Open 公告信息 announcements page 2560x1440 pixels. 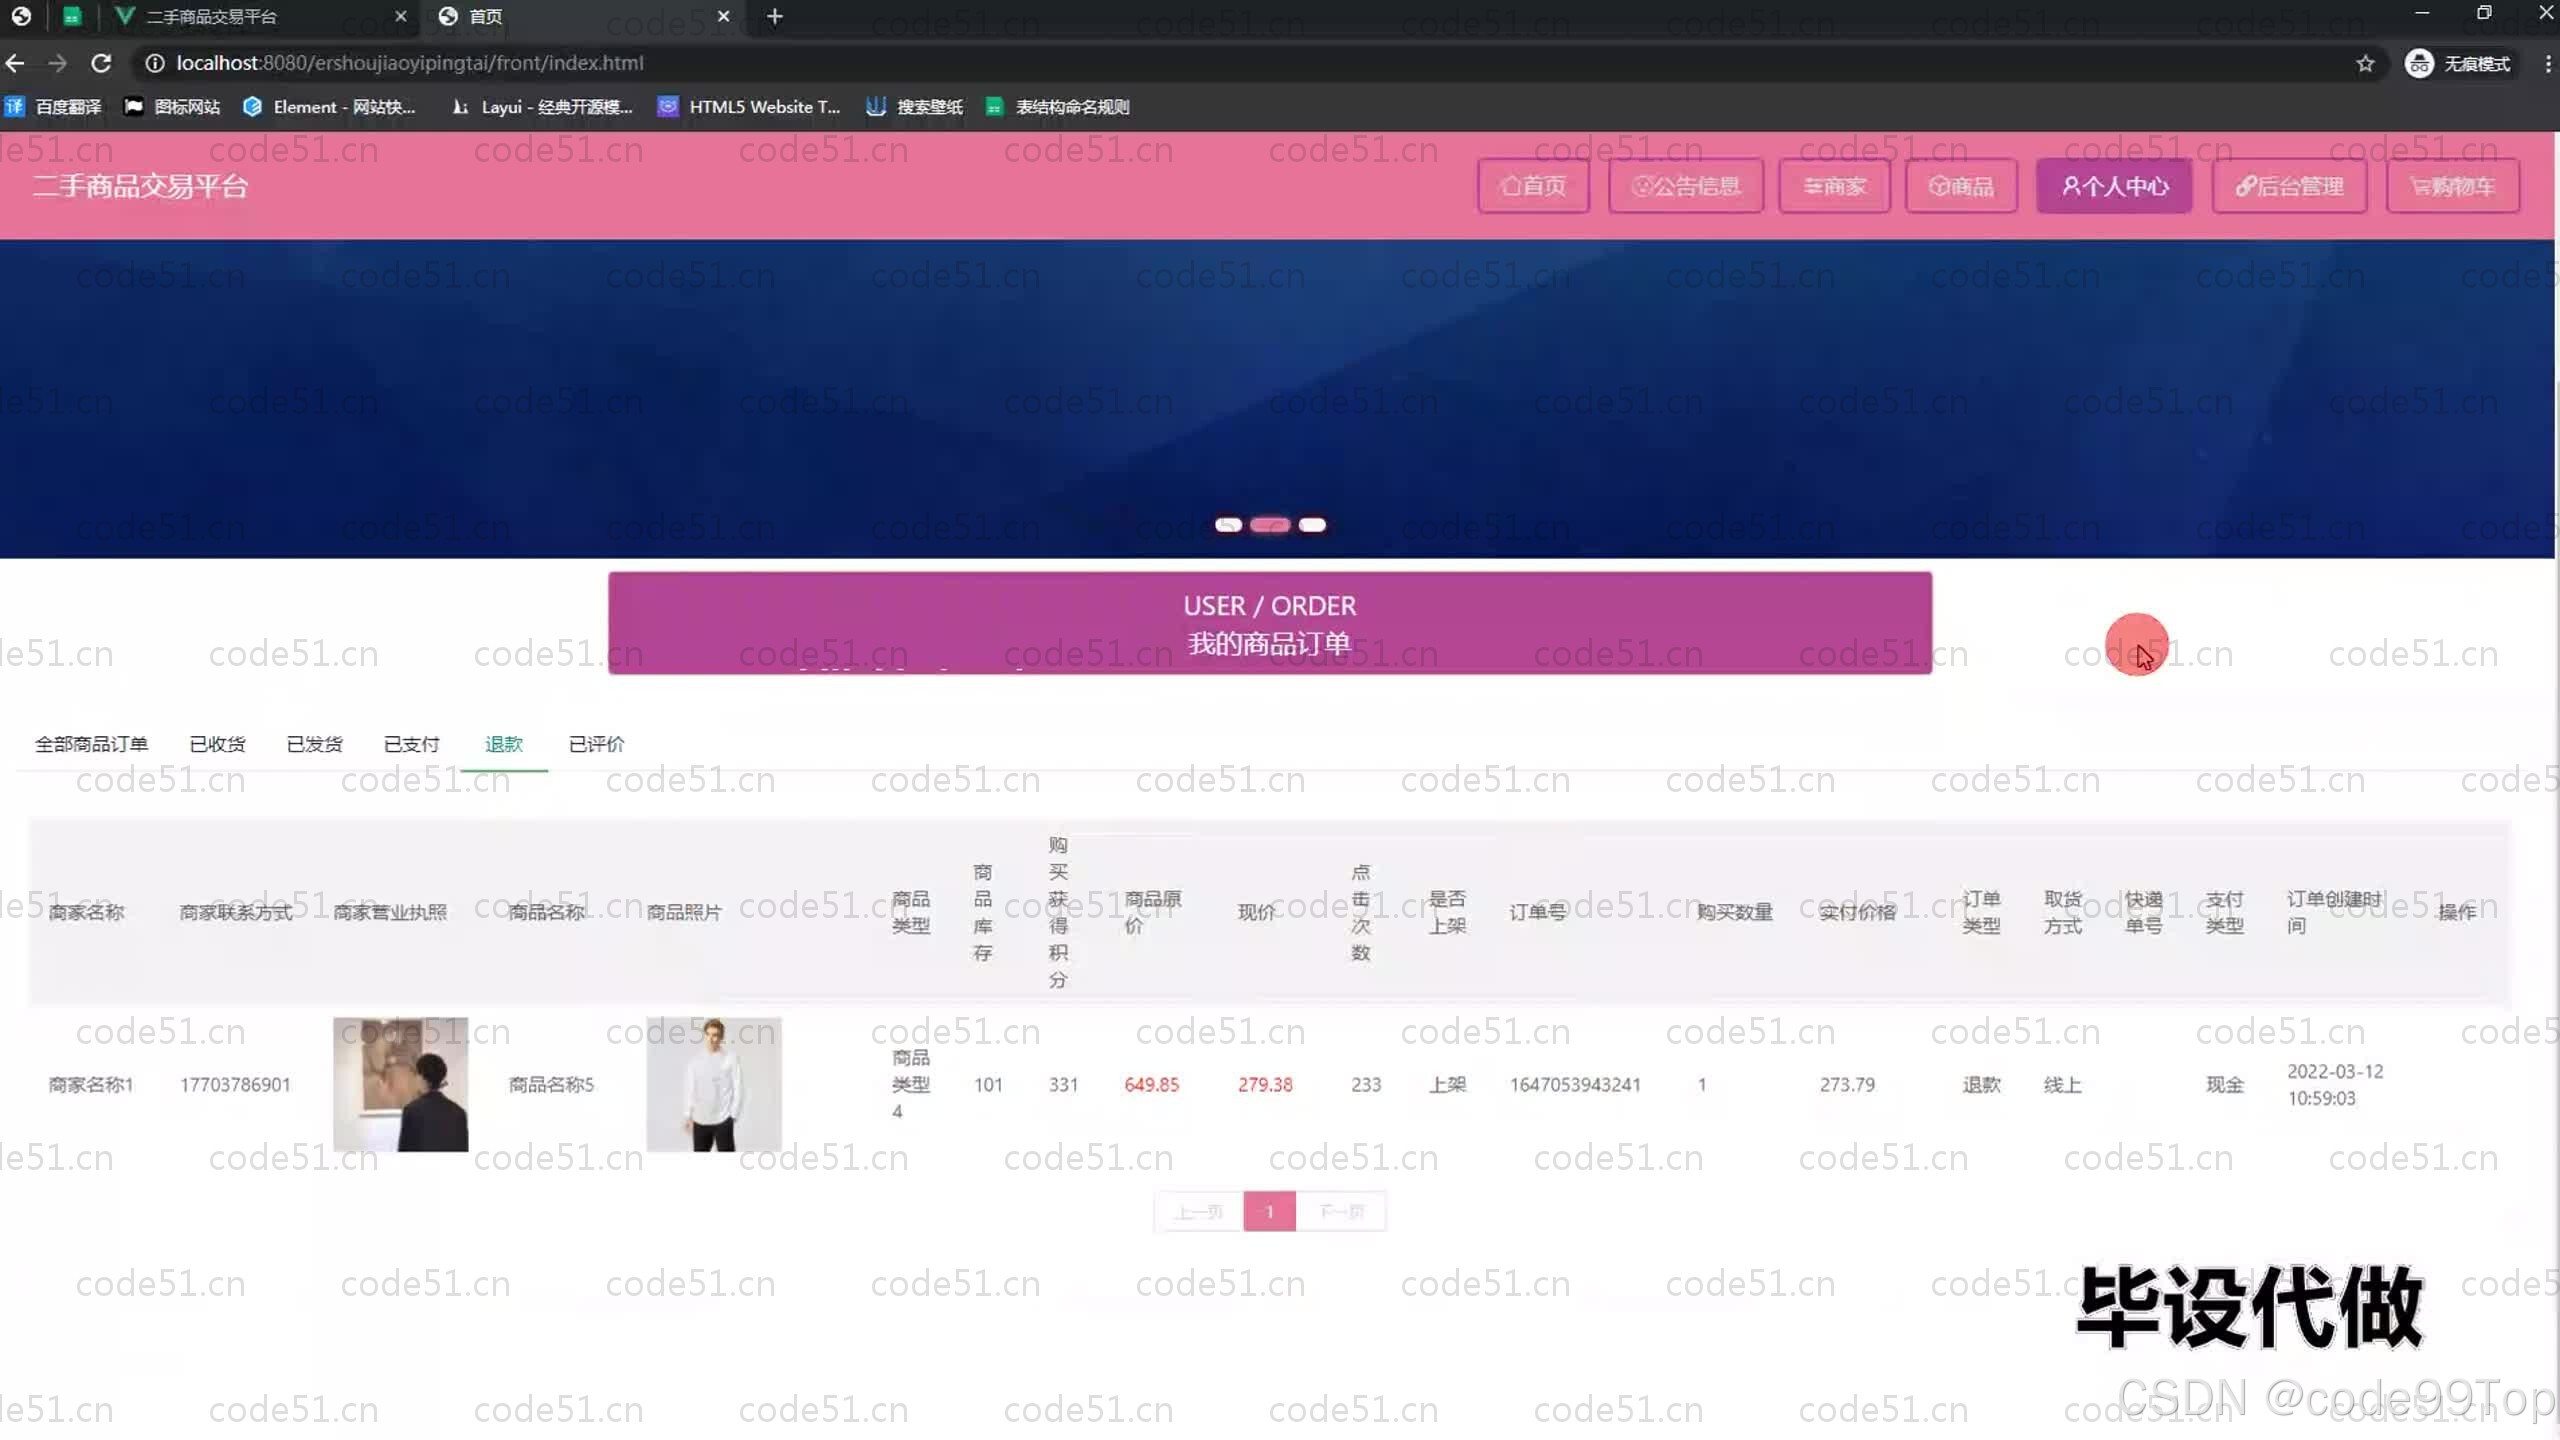coord(1685,186)
